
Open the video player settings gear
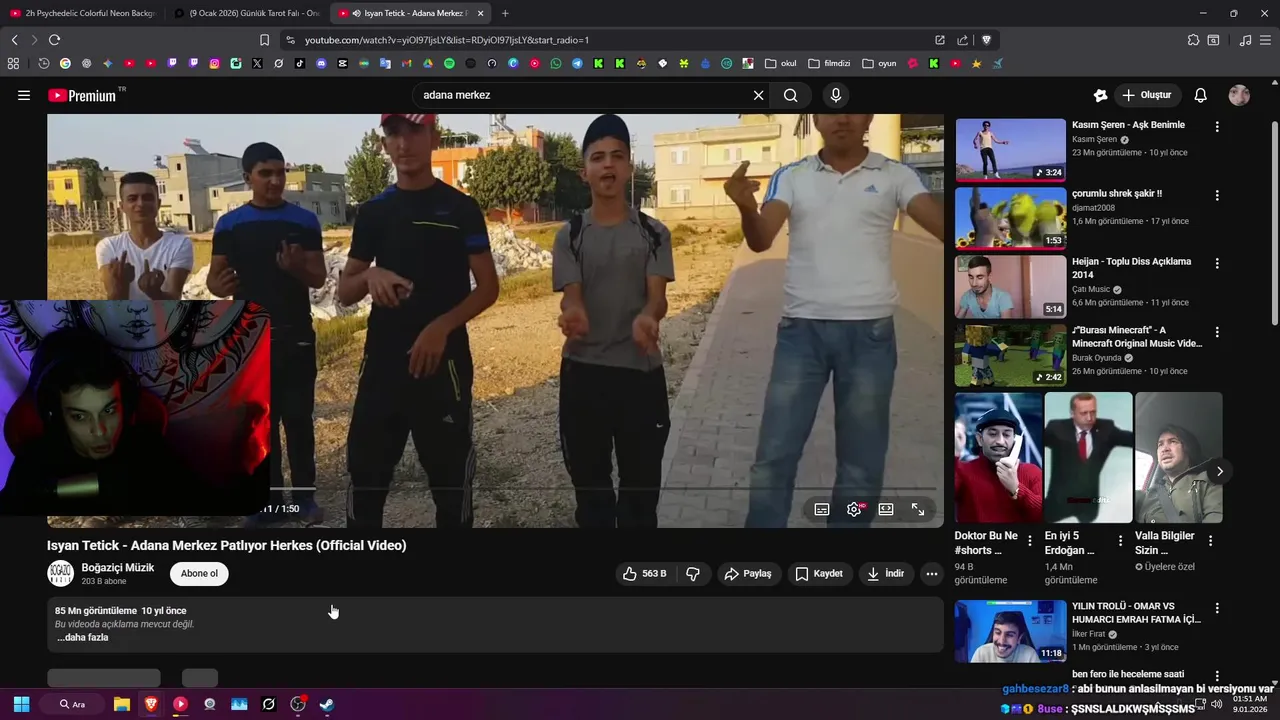(854, 509)
